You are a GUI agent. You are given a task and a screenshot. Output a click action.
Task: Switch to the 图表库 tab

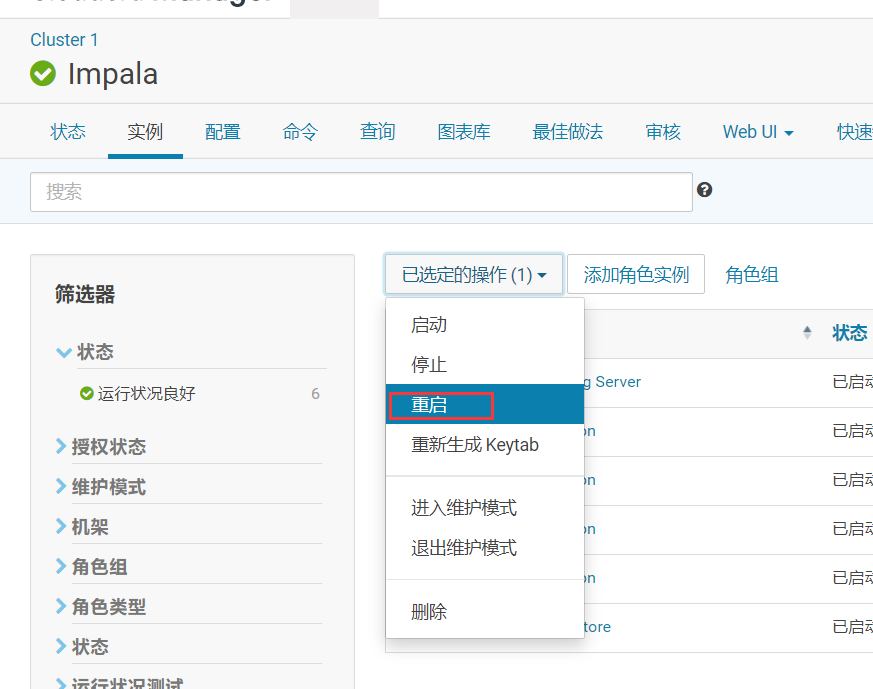[x=463, y=131]
